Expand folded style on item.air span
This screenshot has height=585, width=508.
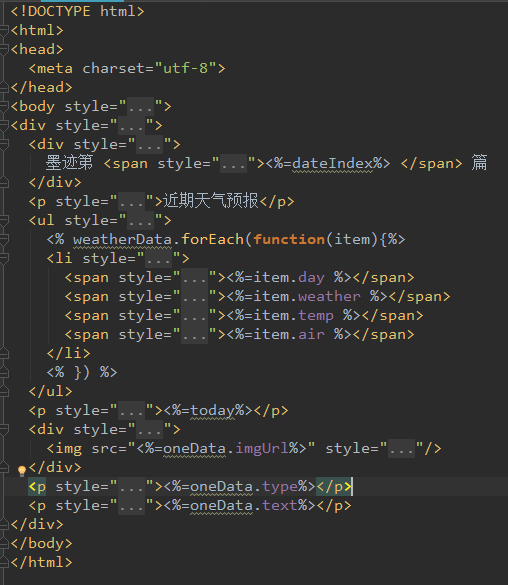[x=194, y=335]
